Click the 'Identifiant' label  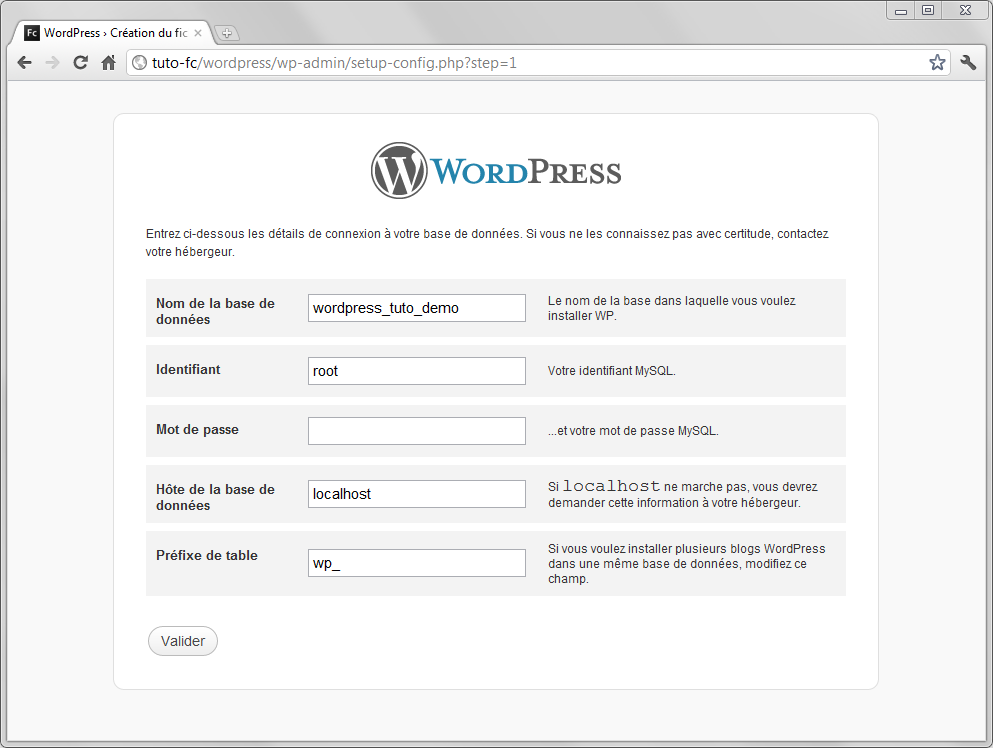pos(188,369)
